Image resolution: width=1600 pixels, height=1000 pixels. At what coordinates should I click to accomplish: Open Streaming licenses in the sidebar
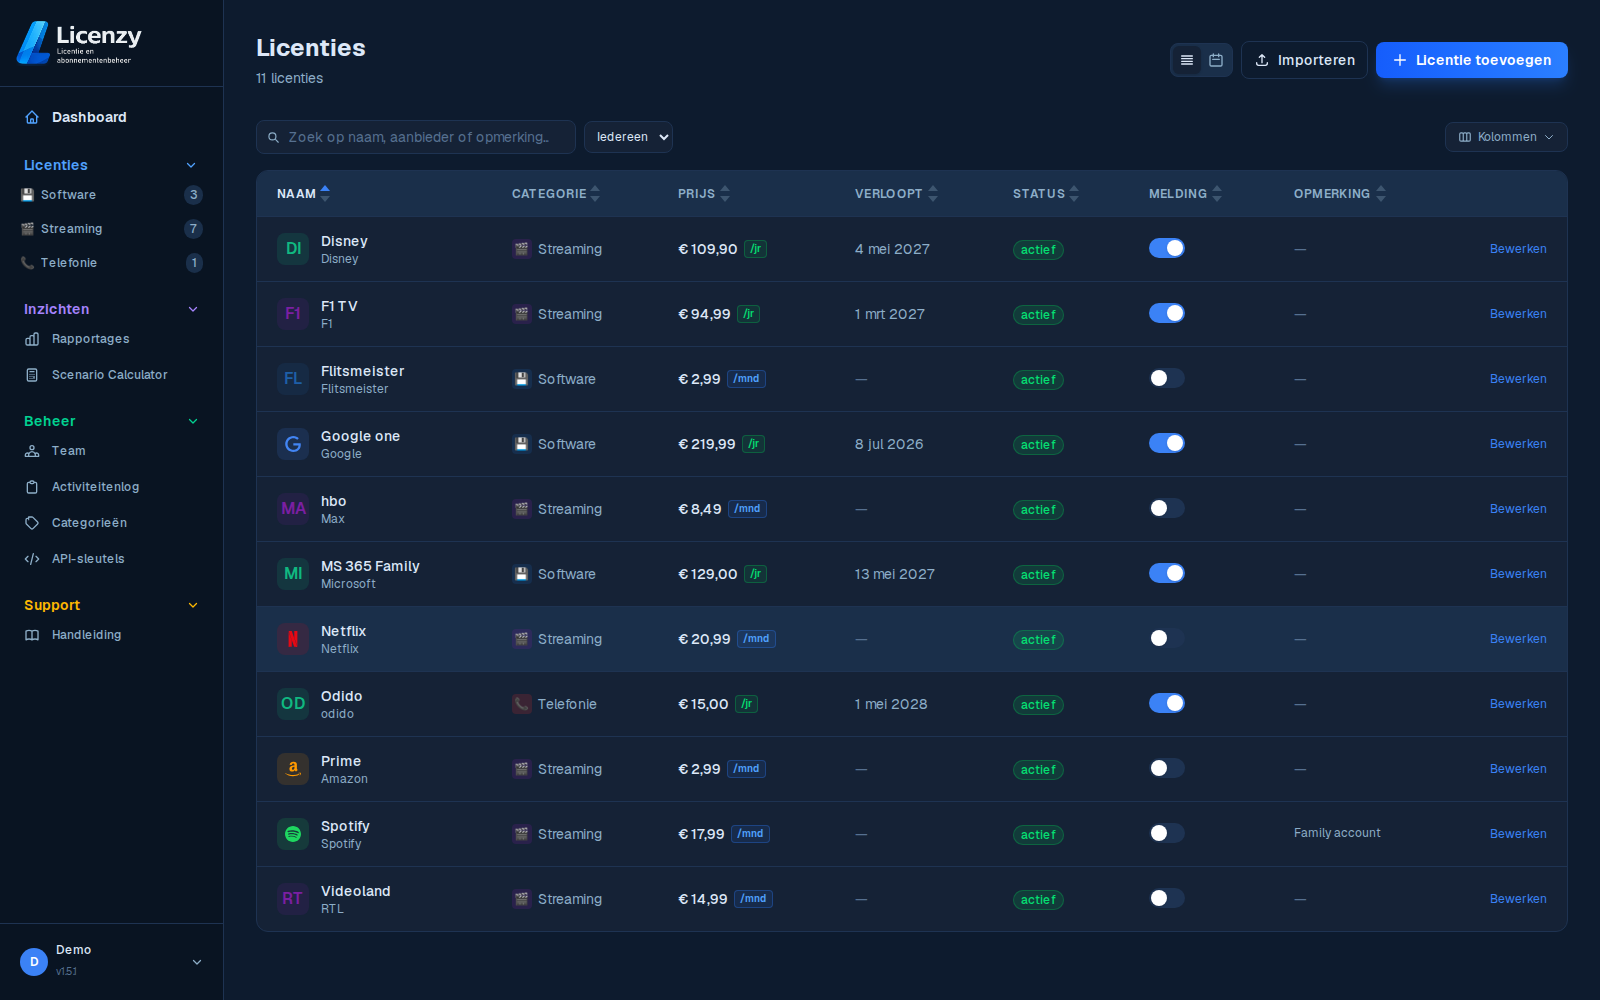click(111, 229)
